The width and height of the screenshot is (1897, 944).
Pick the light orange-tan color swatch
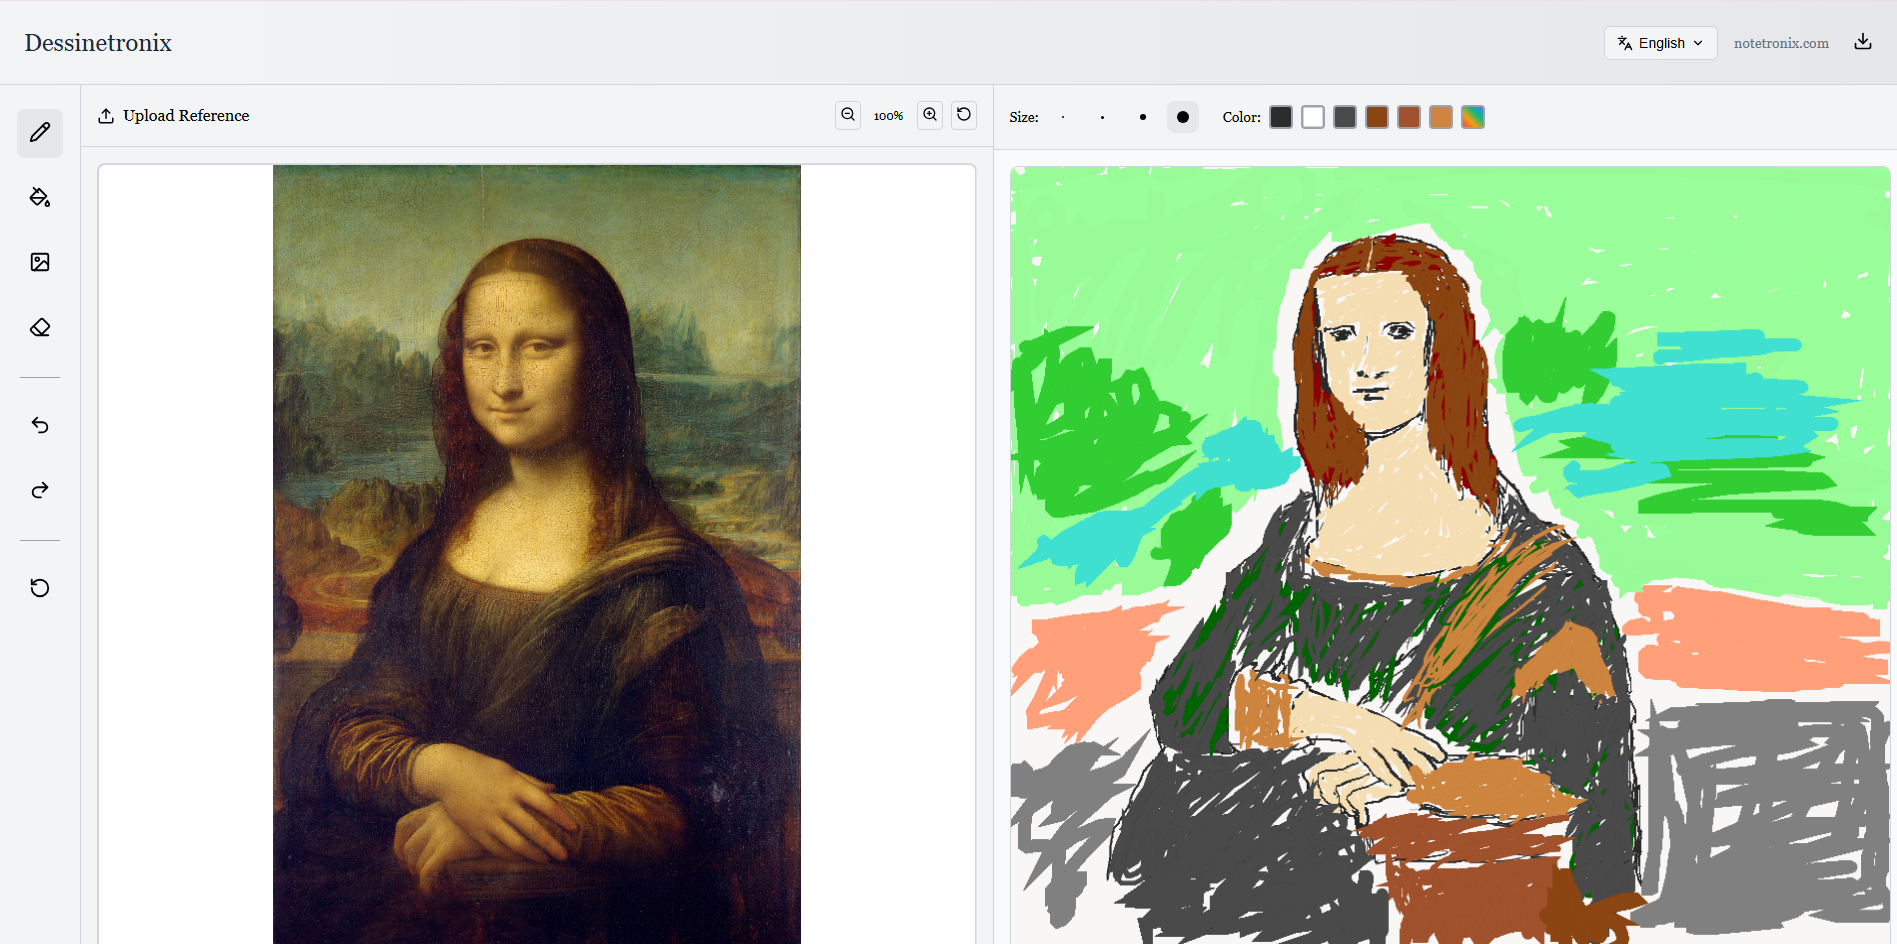pyautogui.click(x=1441, y=117)
